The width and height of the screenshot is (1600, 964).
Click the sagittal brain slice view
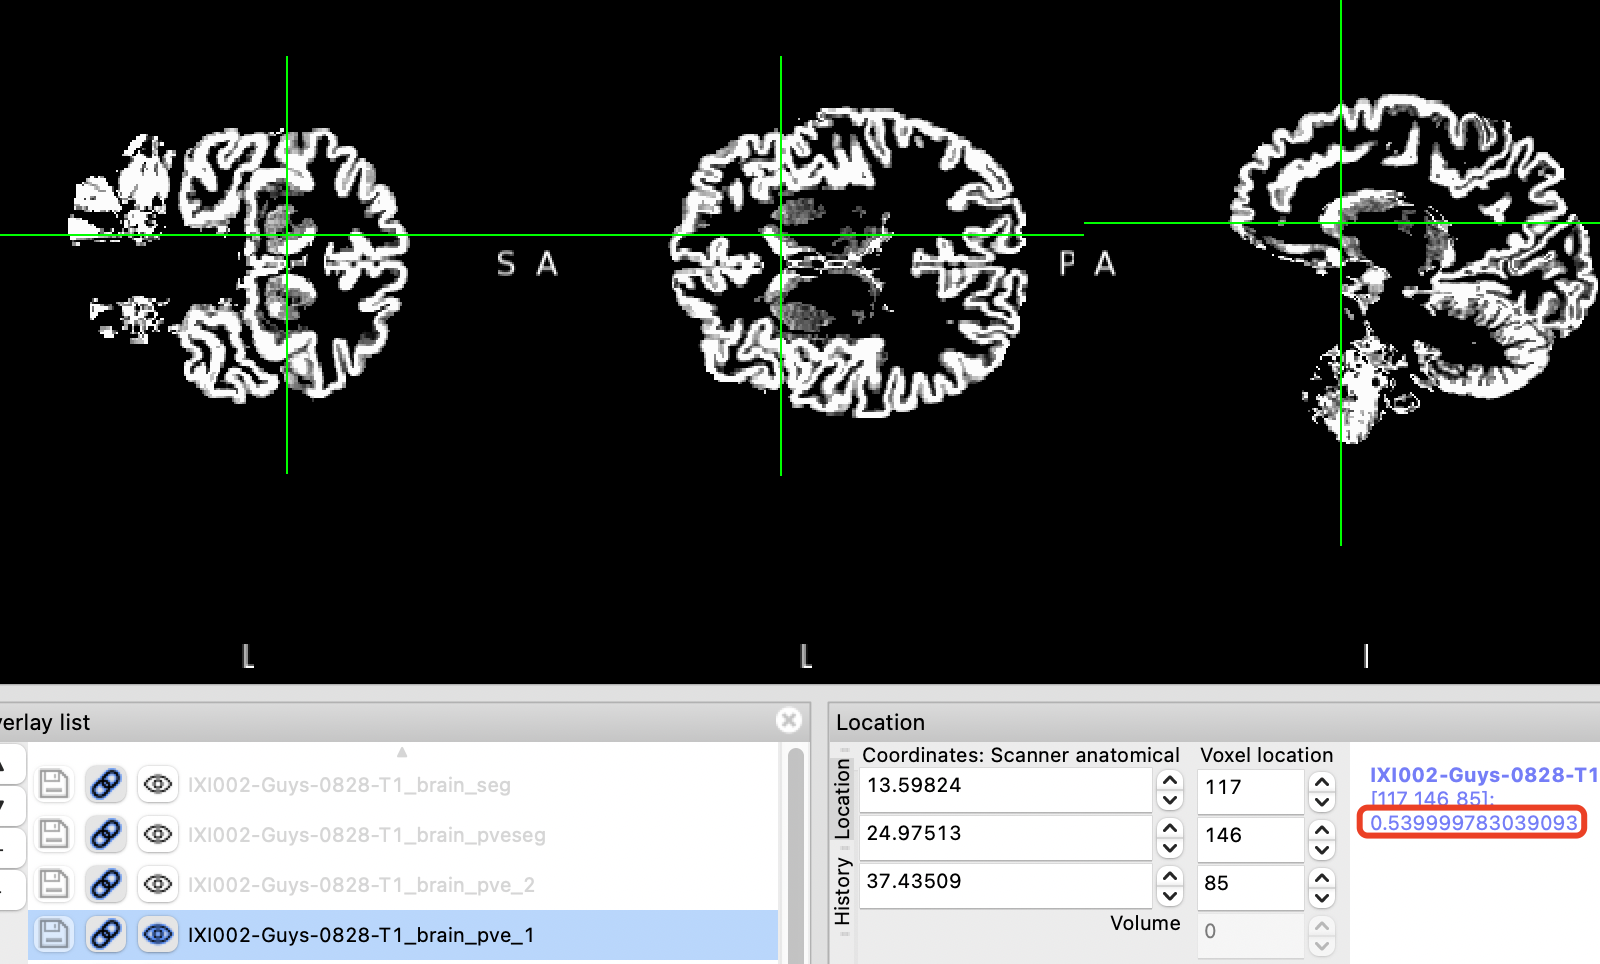(1415, 270)
